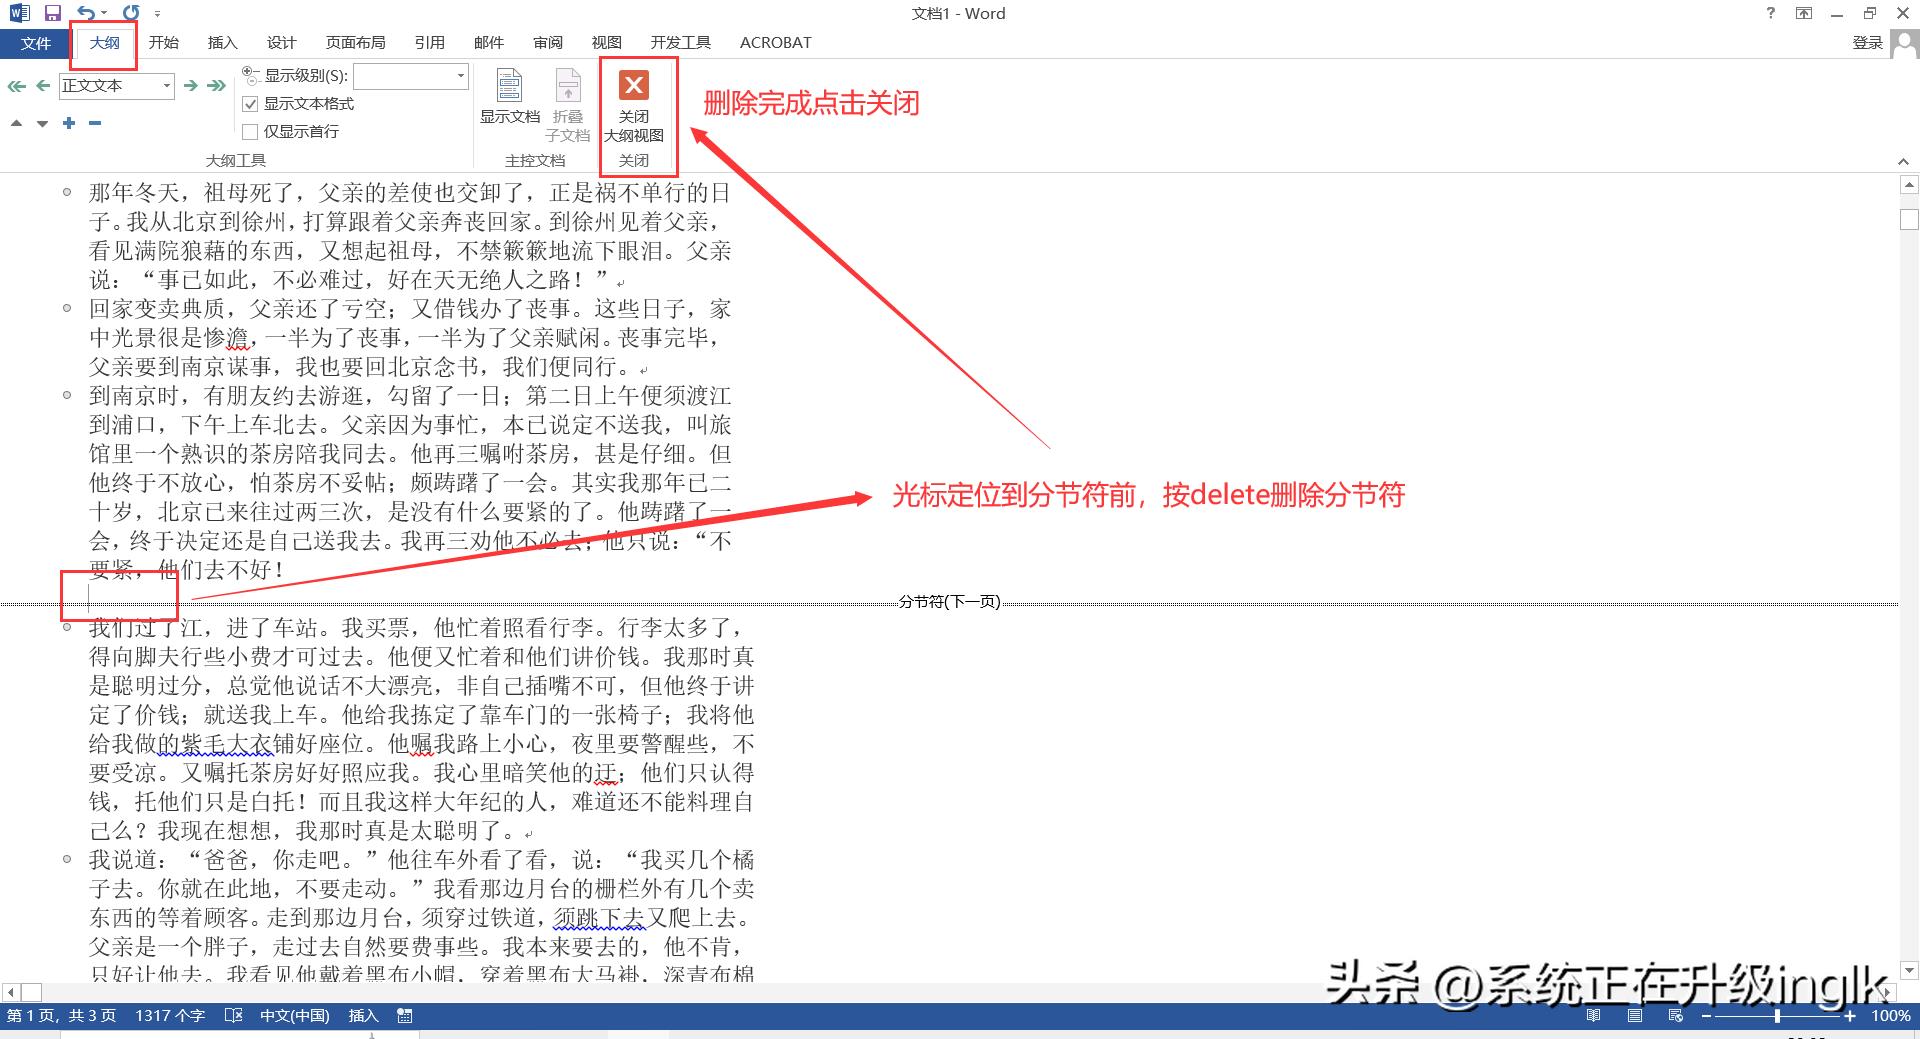
Task: Open ribbon display options icon
Action: coord(1804,13)
